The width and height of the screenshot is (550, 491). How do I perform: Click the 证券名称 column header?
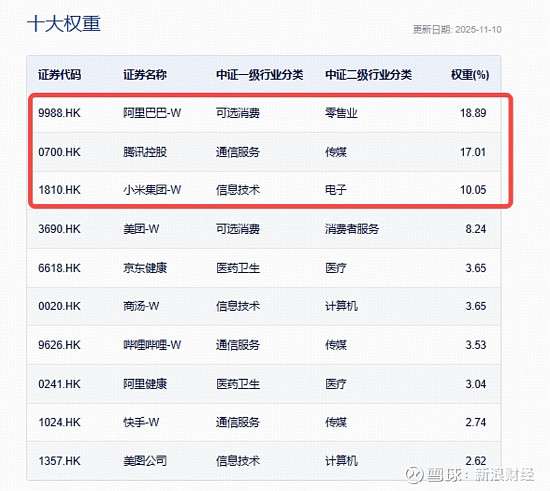click(x=145, y=75)
